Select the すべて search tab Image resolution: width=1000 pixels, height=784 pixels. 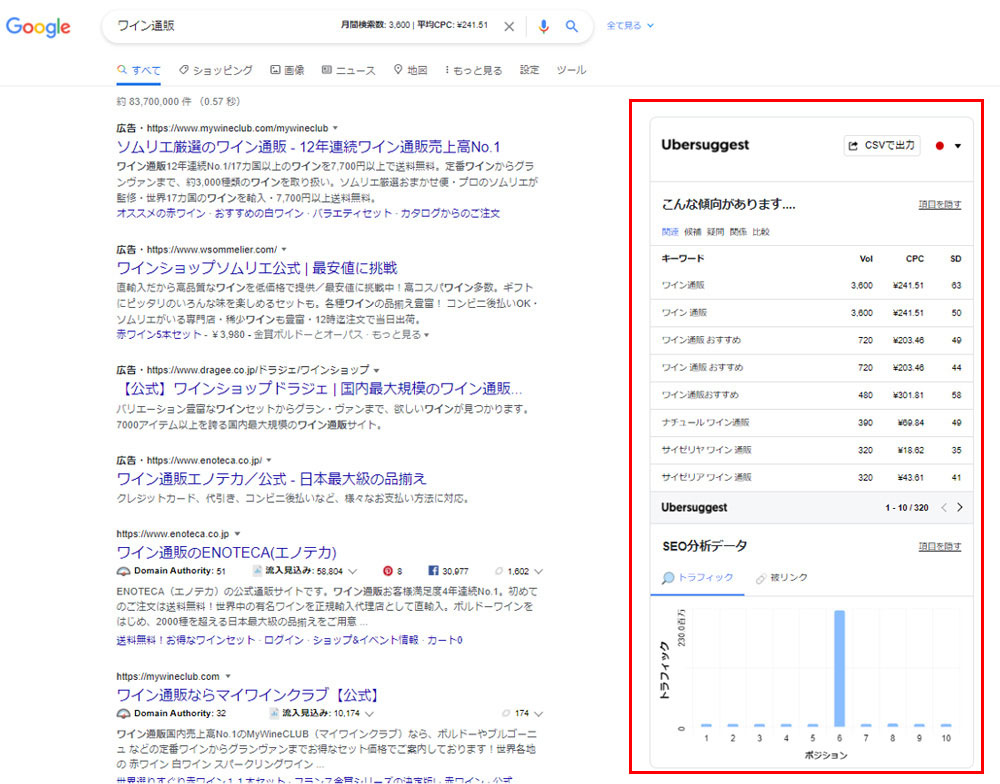pos(139,70)
